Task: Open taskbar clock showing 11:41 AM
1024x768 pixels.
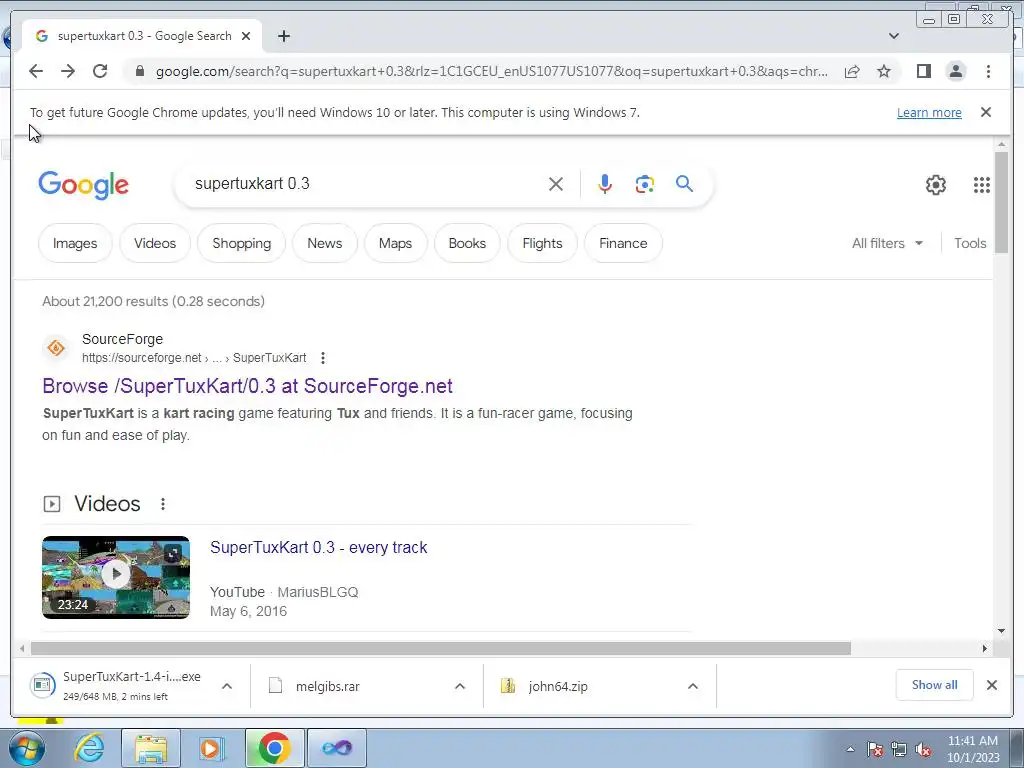Action: (972, 748)
